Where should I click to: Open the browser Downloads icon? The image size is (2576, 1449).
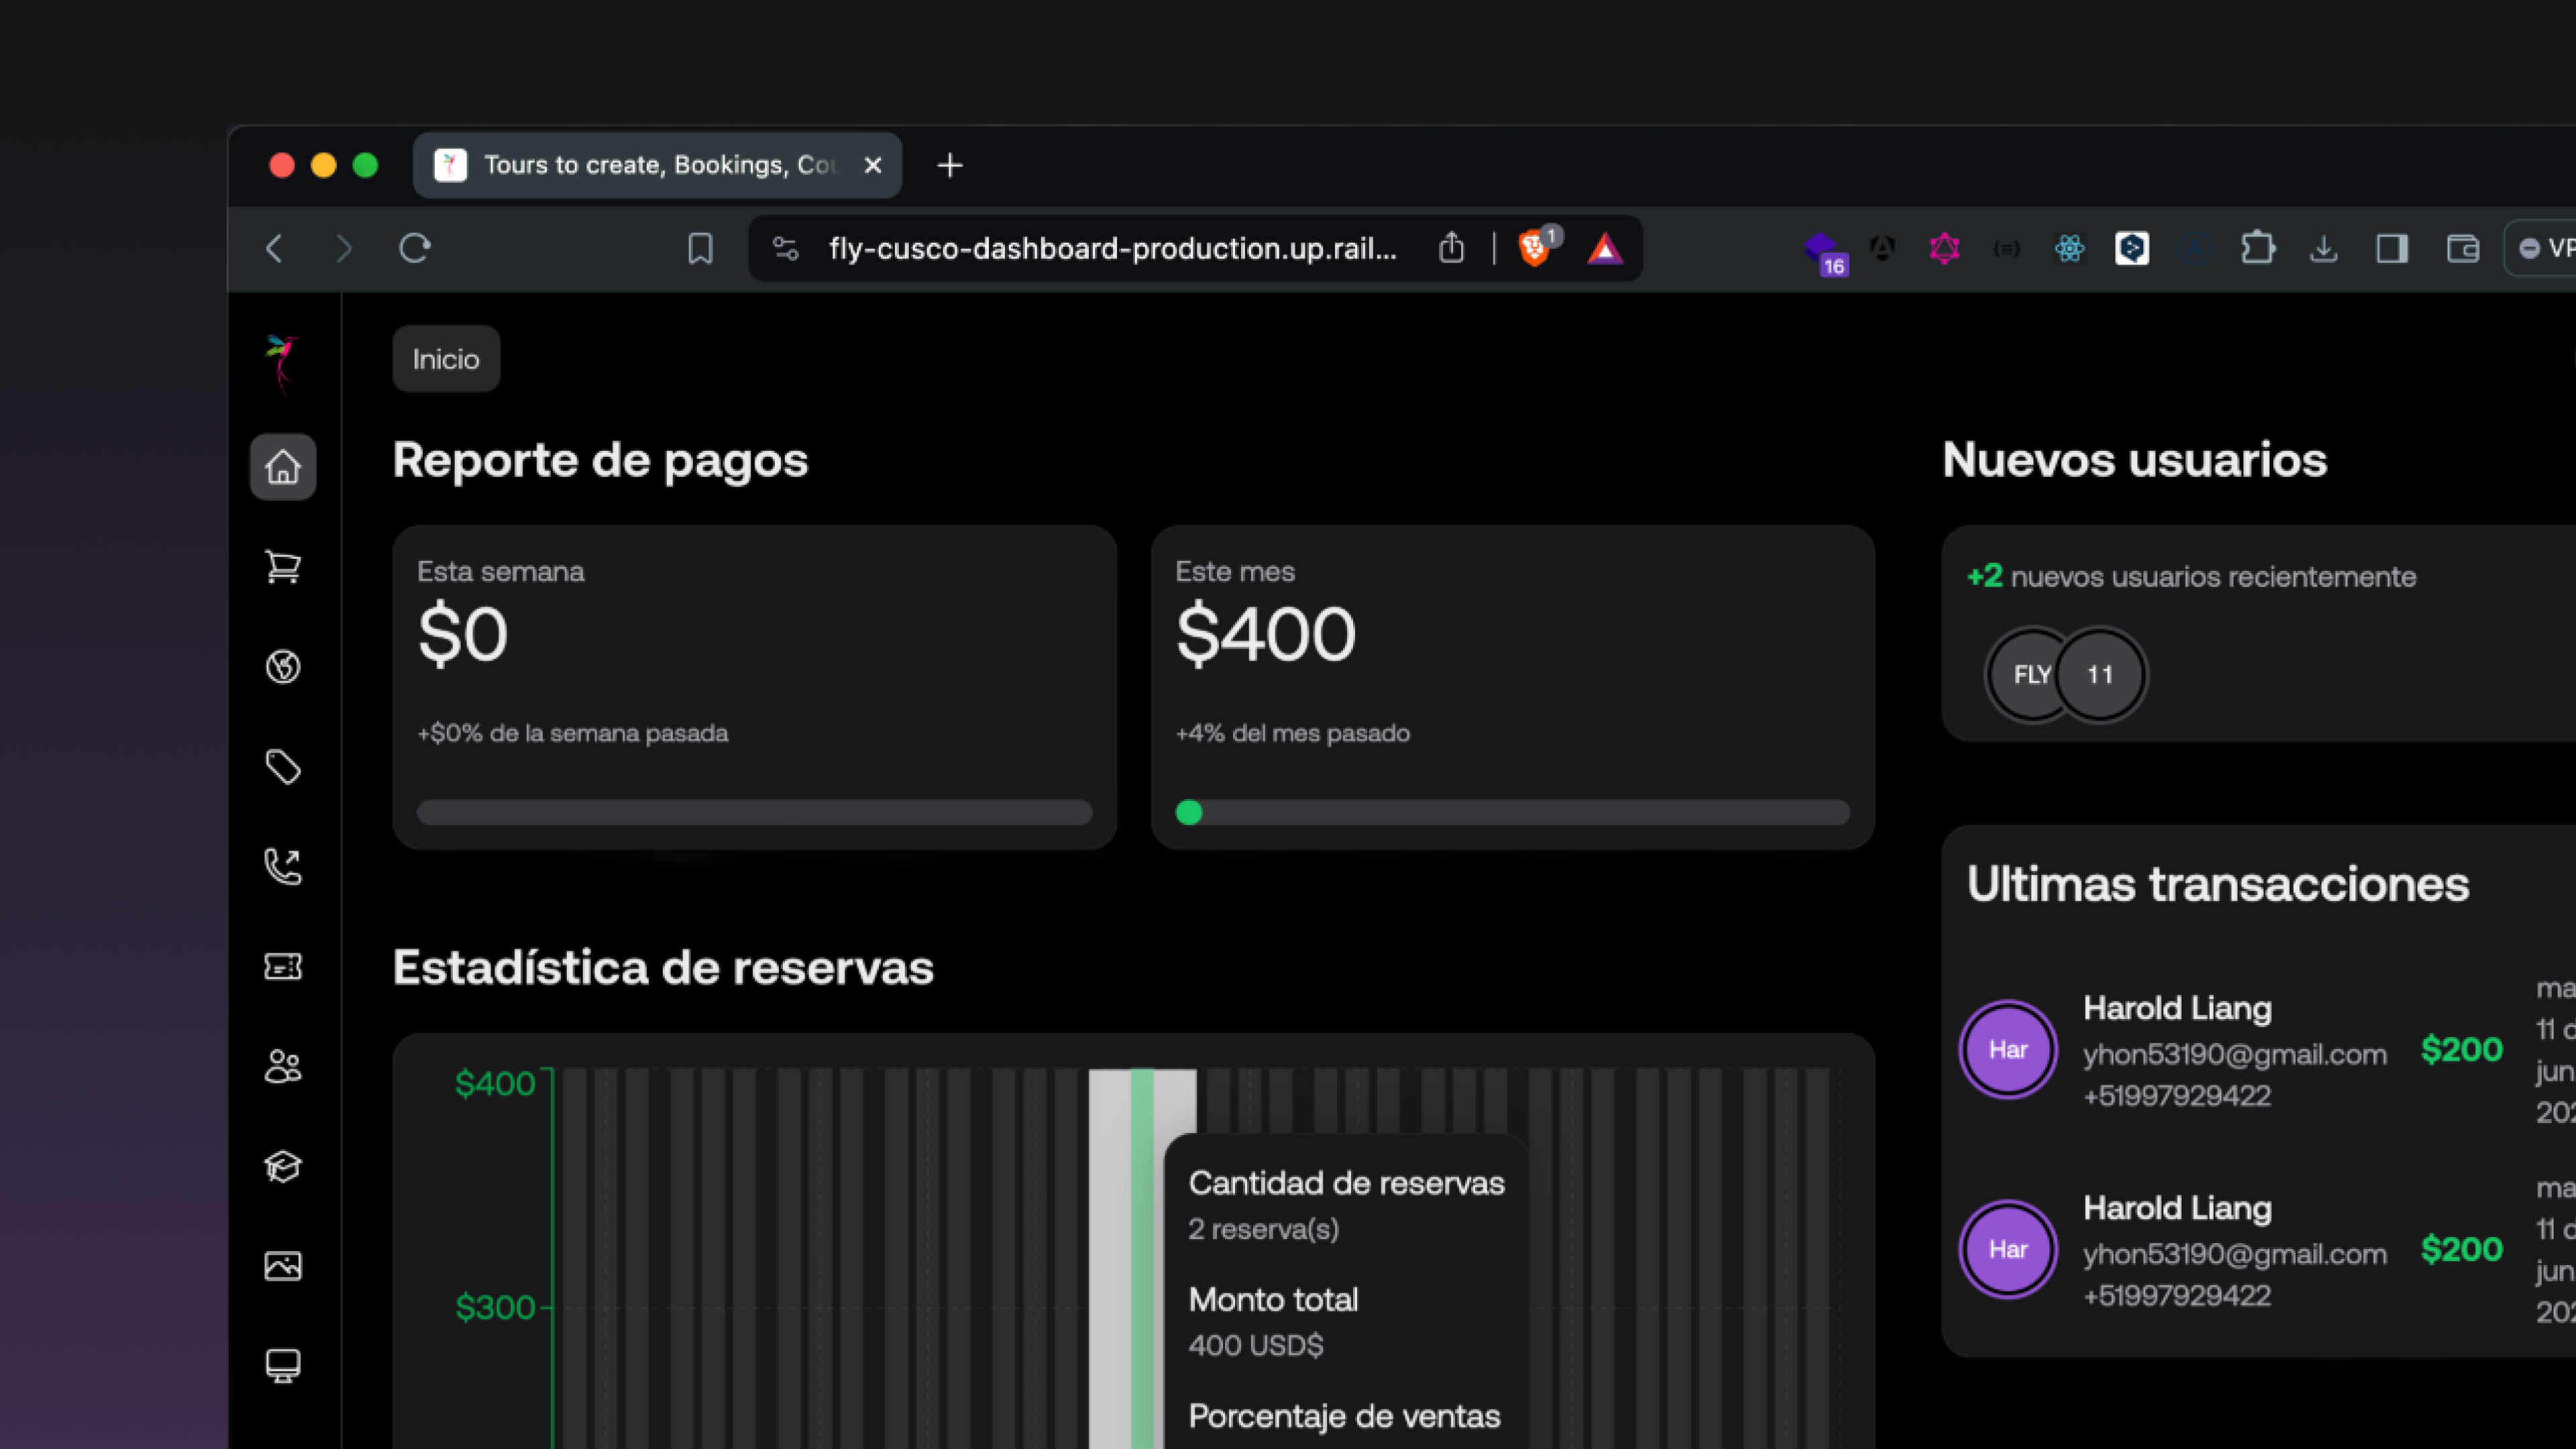click(x=2325, y=249)
